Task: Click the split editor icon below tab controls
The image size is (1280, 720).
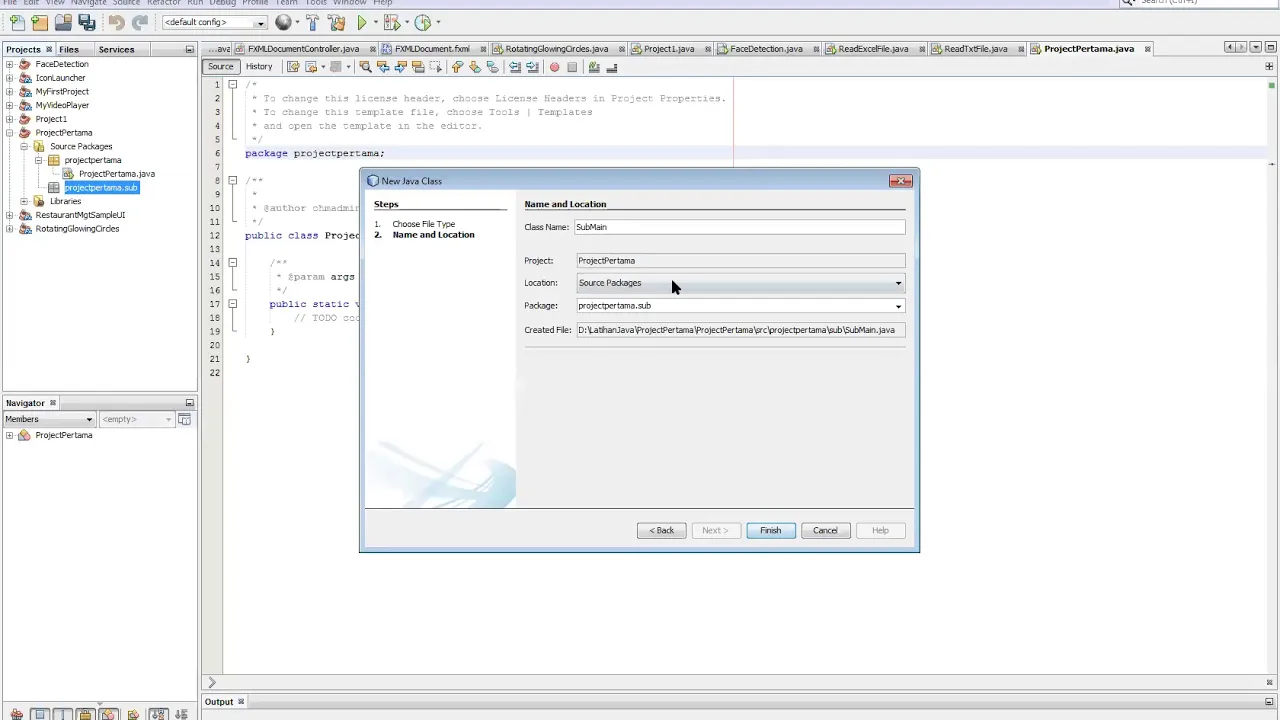Action: click(1270, 66)
